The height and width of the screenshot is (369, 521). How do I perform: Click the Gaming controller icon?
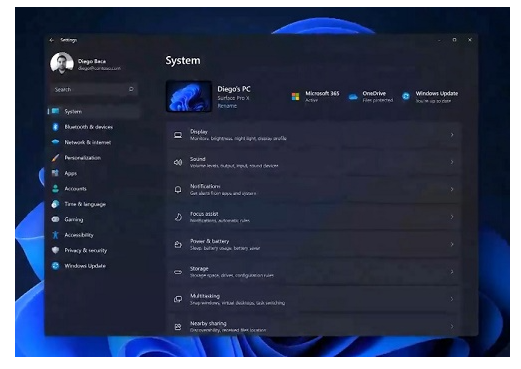56,219
